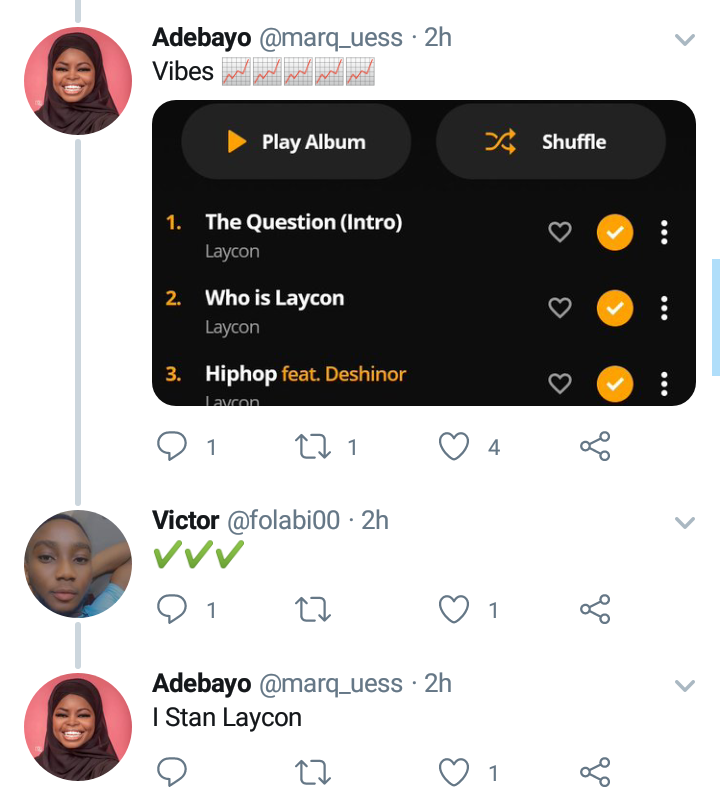Screen dimensions: 720x793
Task: Retweet Victor's checkmarks tweet
Action: (314, 609)
